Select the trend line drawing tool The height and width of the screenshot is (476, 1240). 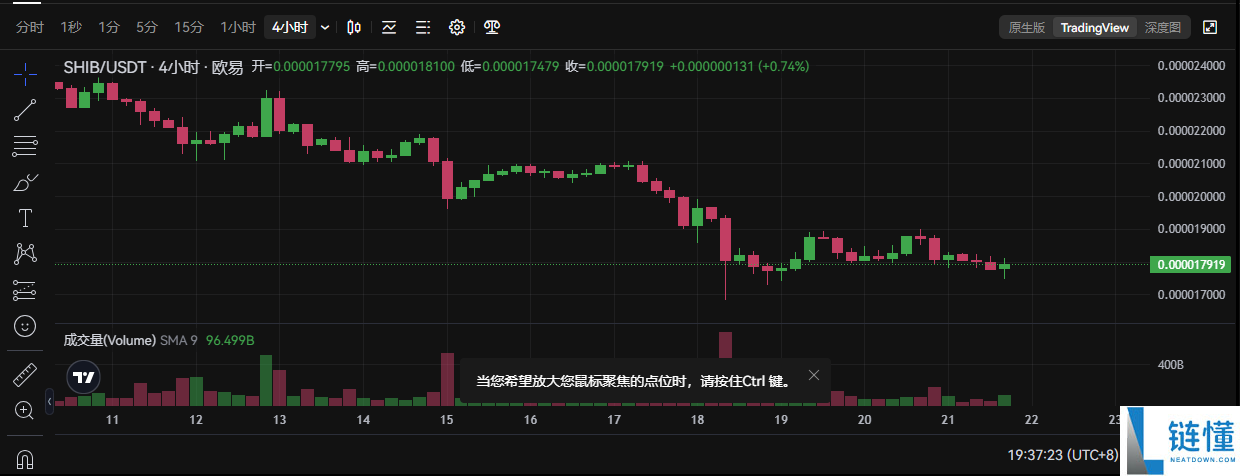coord(25,110)
